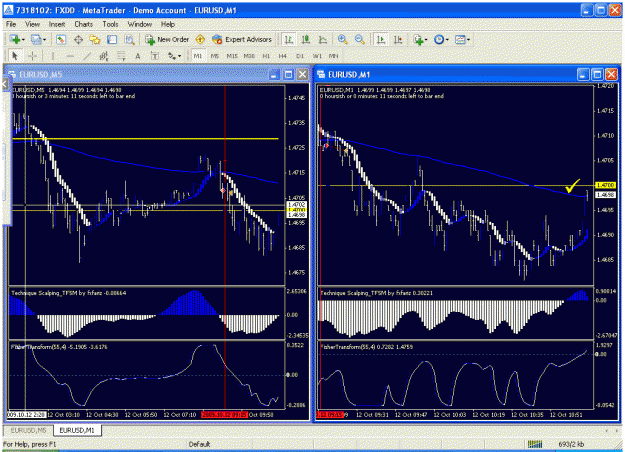This screenshot has width=625, height=452.
Task: Switch to line chart display
Action: (x=323, y=39)
